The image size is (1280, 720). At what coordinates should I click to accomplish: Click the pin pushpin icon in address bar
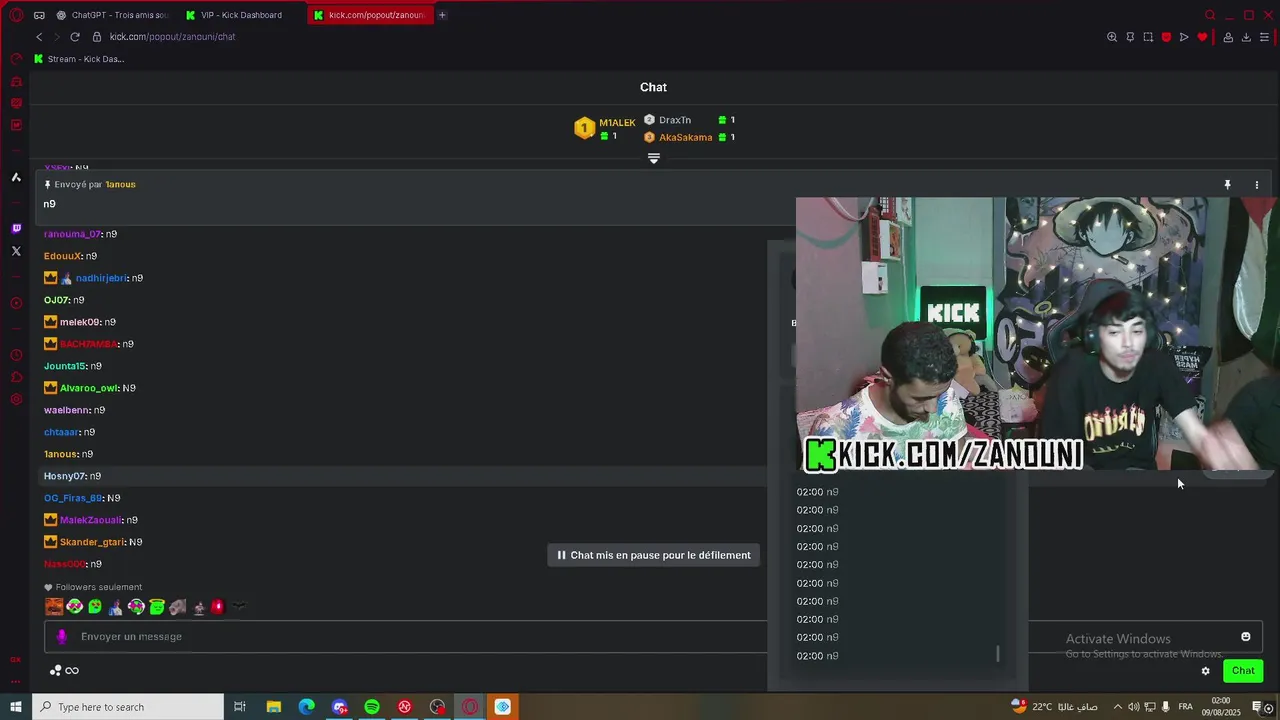tap(1130, 37)
